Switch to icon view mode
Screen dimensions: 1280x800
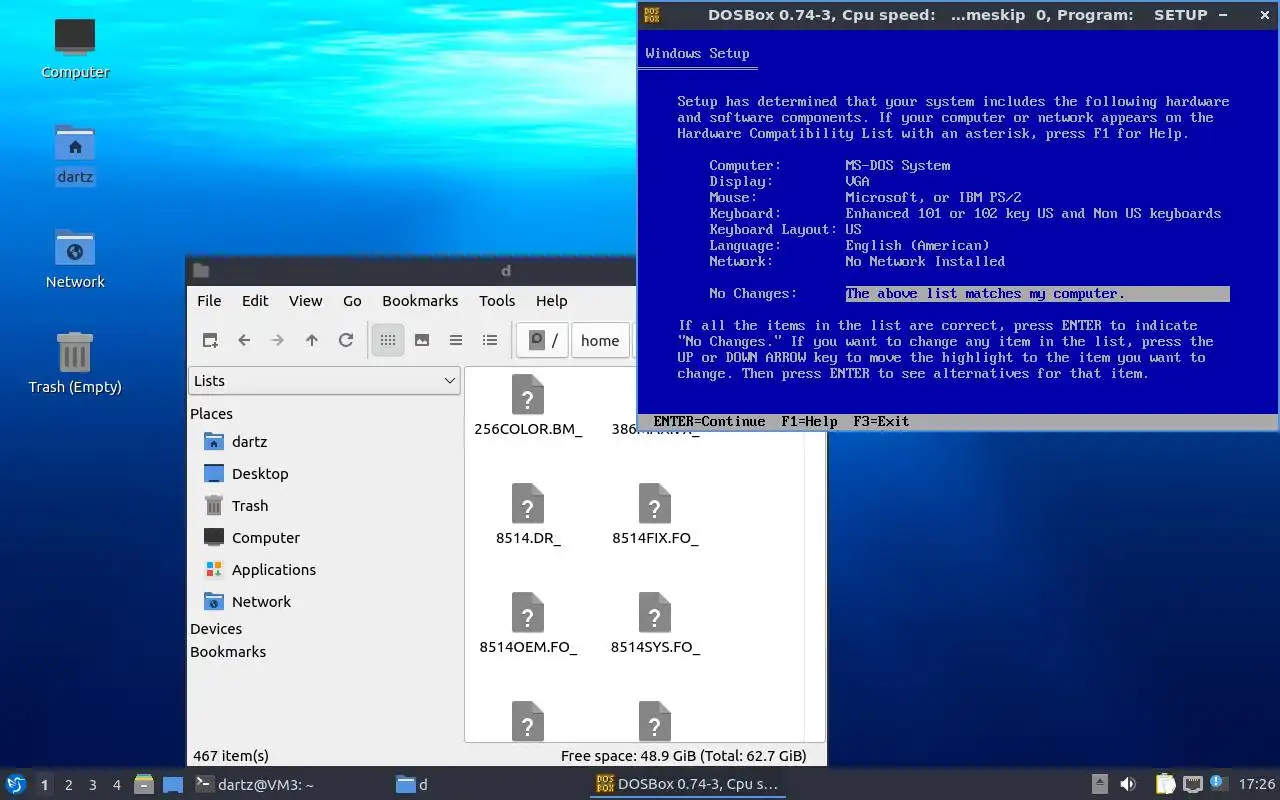click(x=388, y=340)
